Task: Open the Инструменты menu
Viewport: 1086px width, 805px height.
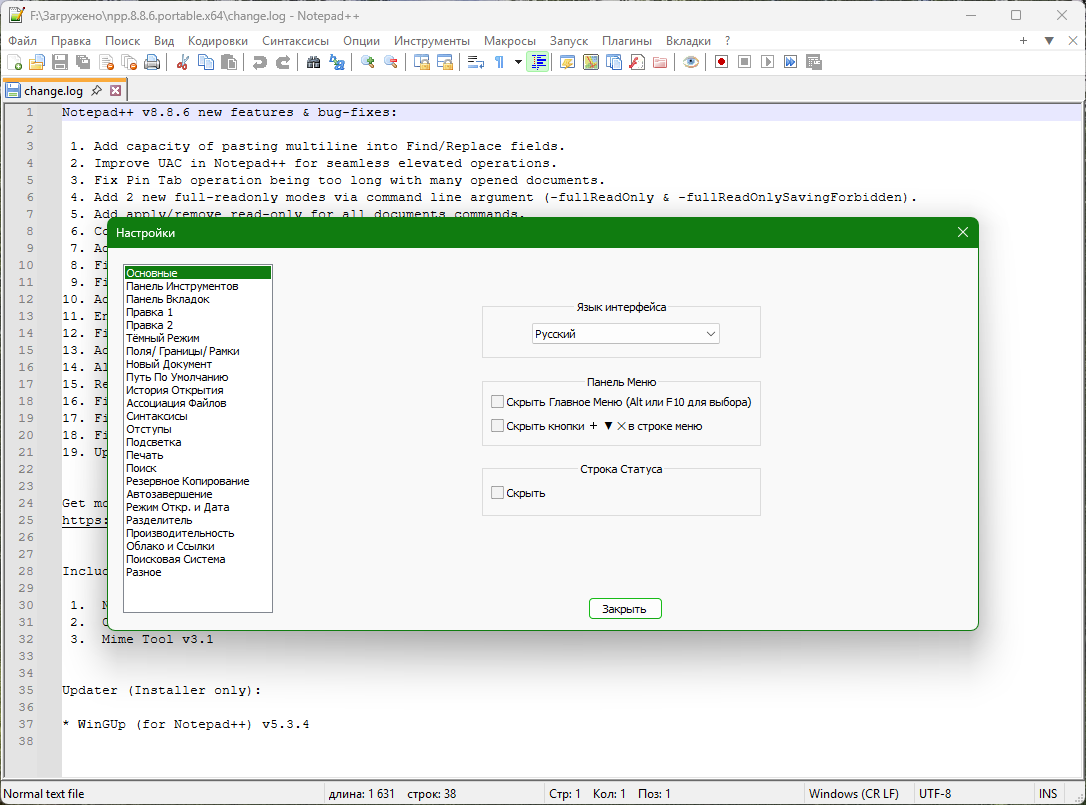Action: tap(431, 41)
